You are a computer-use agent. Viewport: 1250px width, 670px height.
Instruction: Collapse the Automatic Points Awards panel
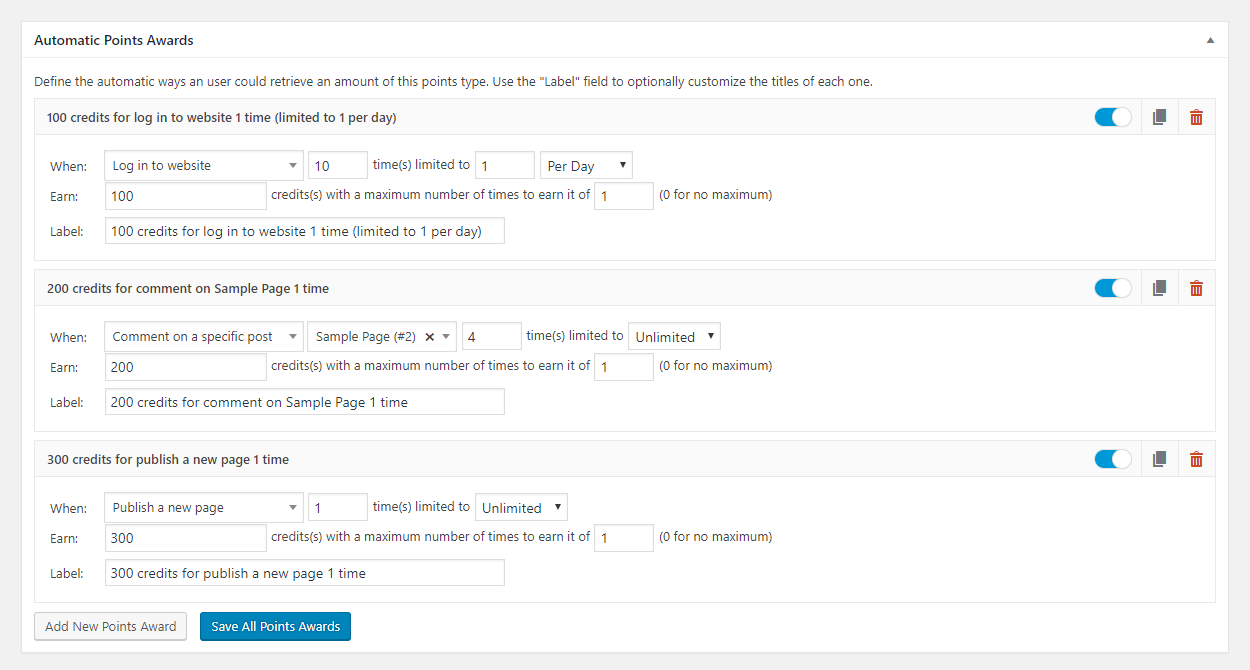(1210, 41)
